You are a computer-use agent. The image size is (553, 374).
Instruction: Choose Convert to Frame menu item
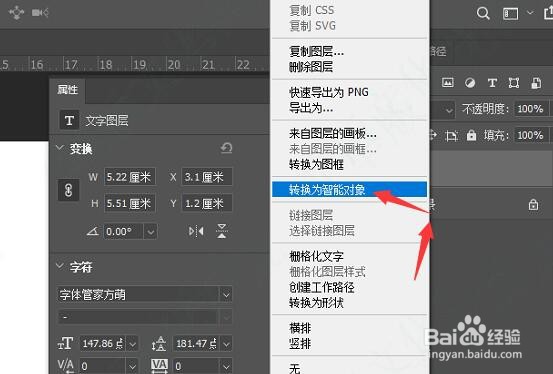click(316, 164)
